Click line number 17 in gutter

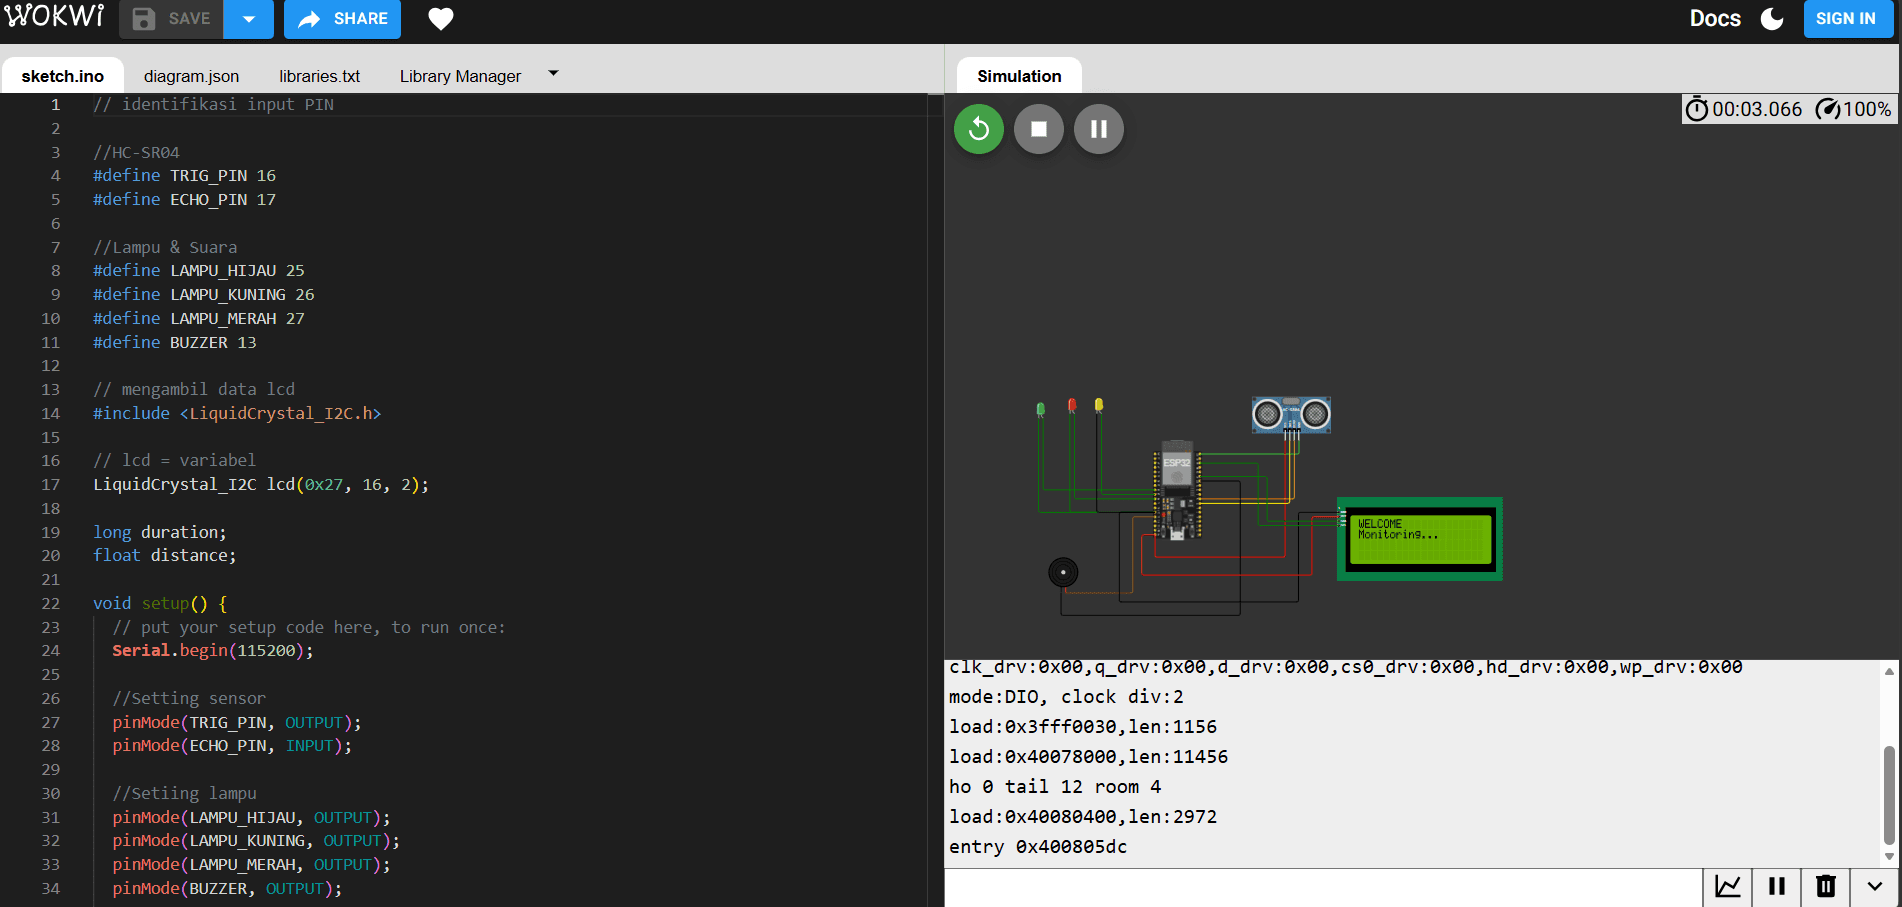tap(50, 484)
